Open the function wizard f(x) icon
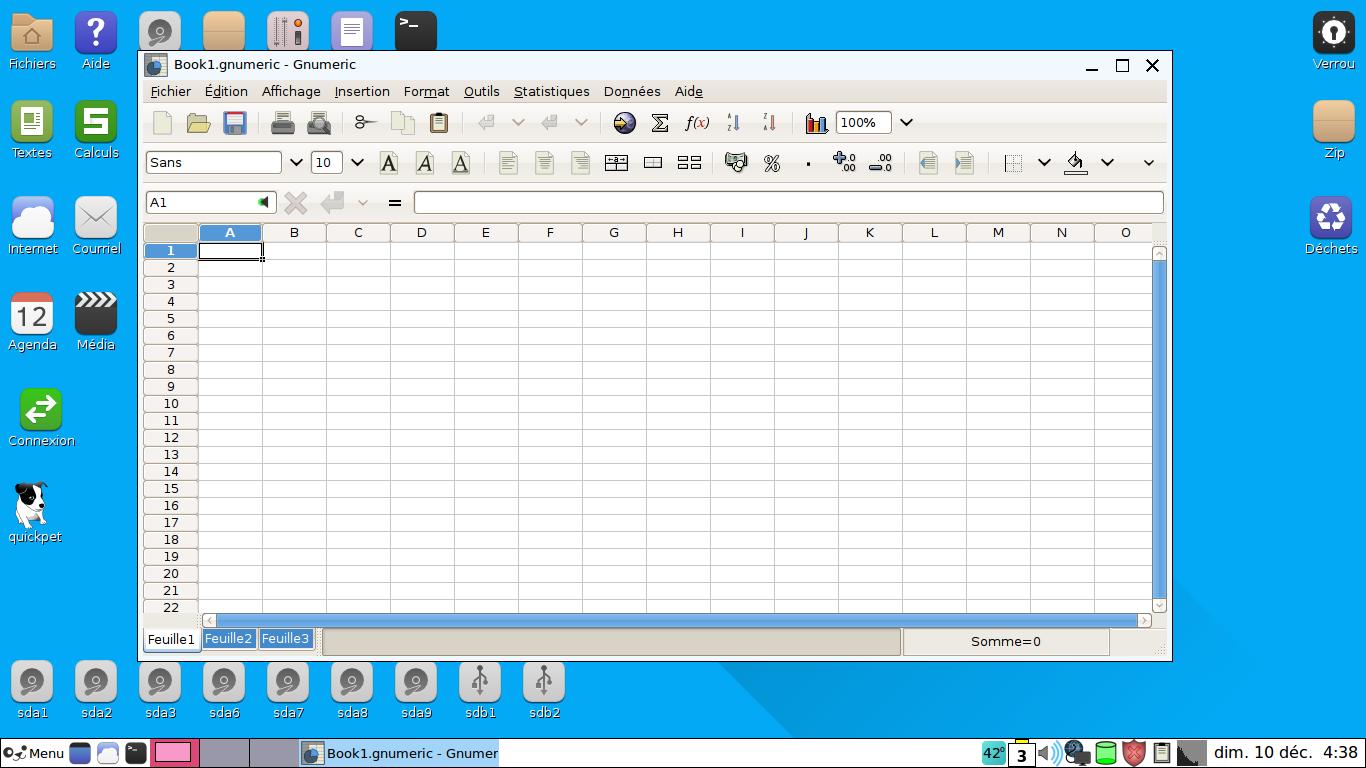This screenshot has width=1366, height=768. (697, 123)
